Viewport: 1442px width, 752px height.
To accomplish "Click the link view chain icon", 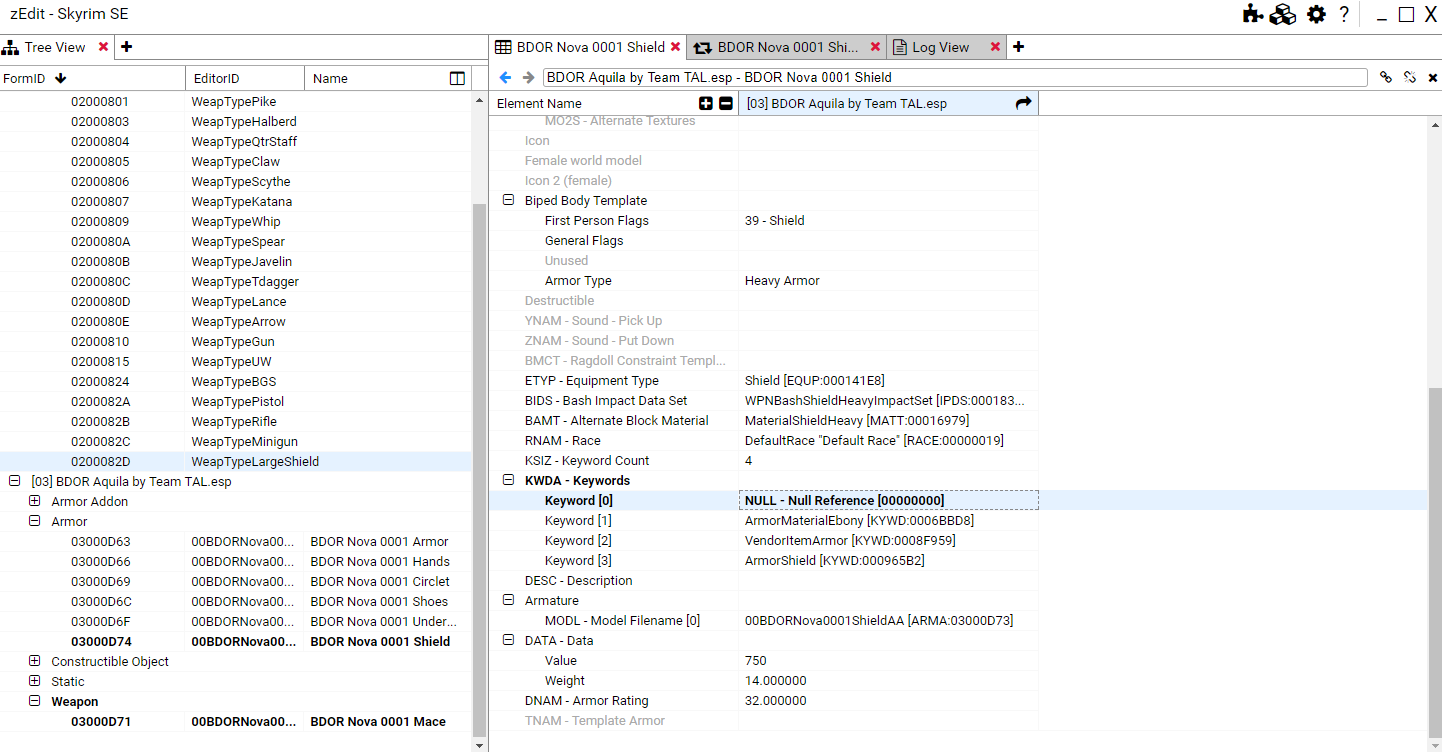I will [x=1386, y=77].
